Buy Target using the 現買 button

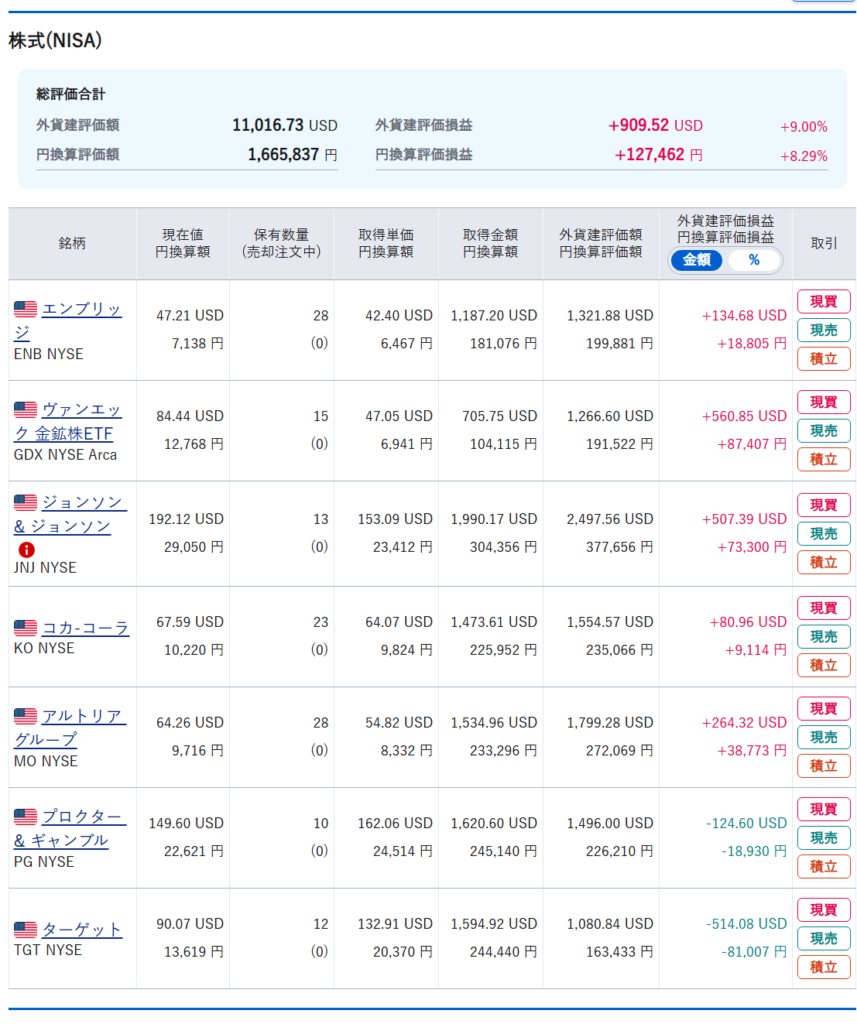[x=823, y=910]
